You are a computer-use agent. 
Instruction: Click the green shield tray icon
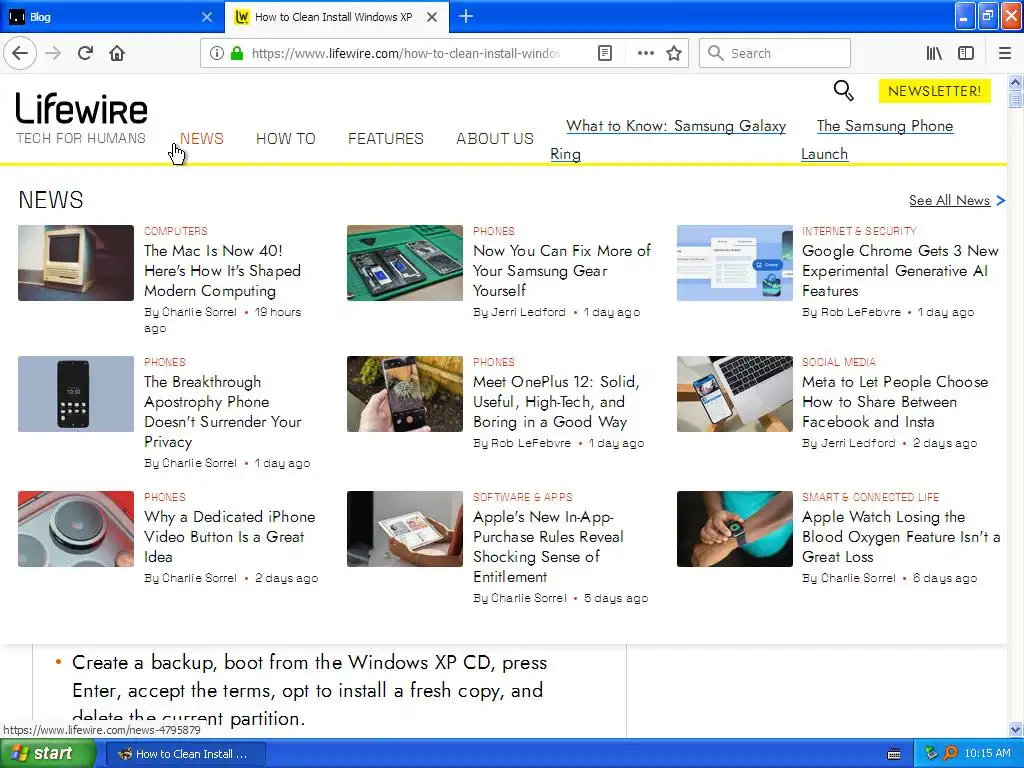coord(931,753)
